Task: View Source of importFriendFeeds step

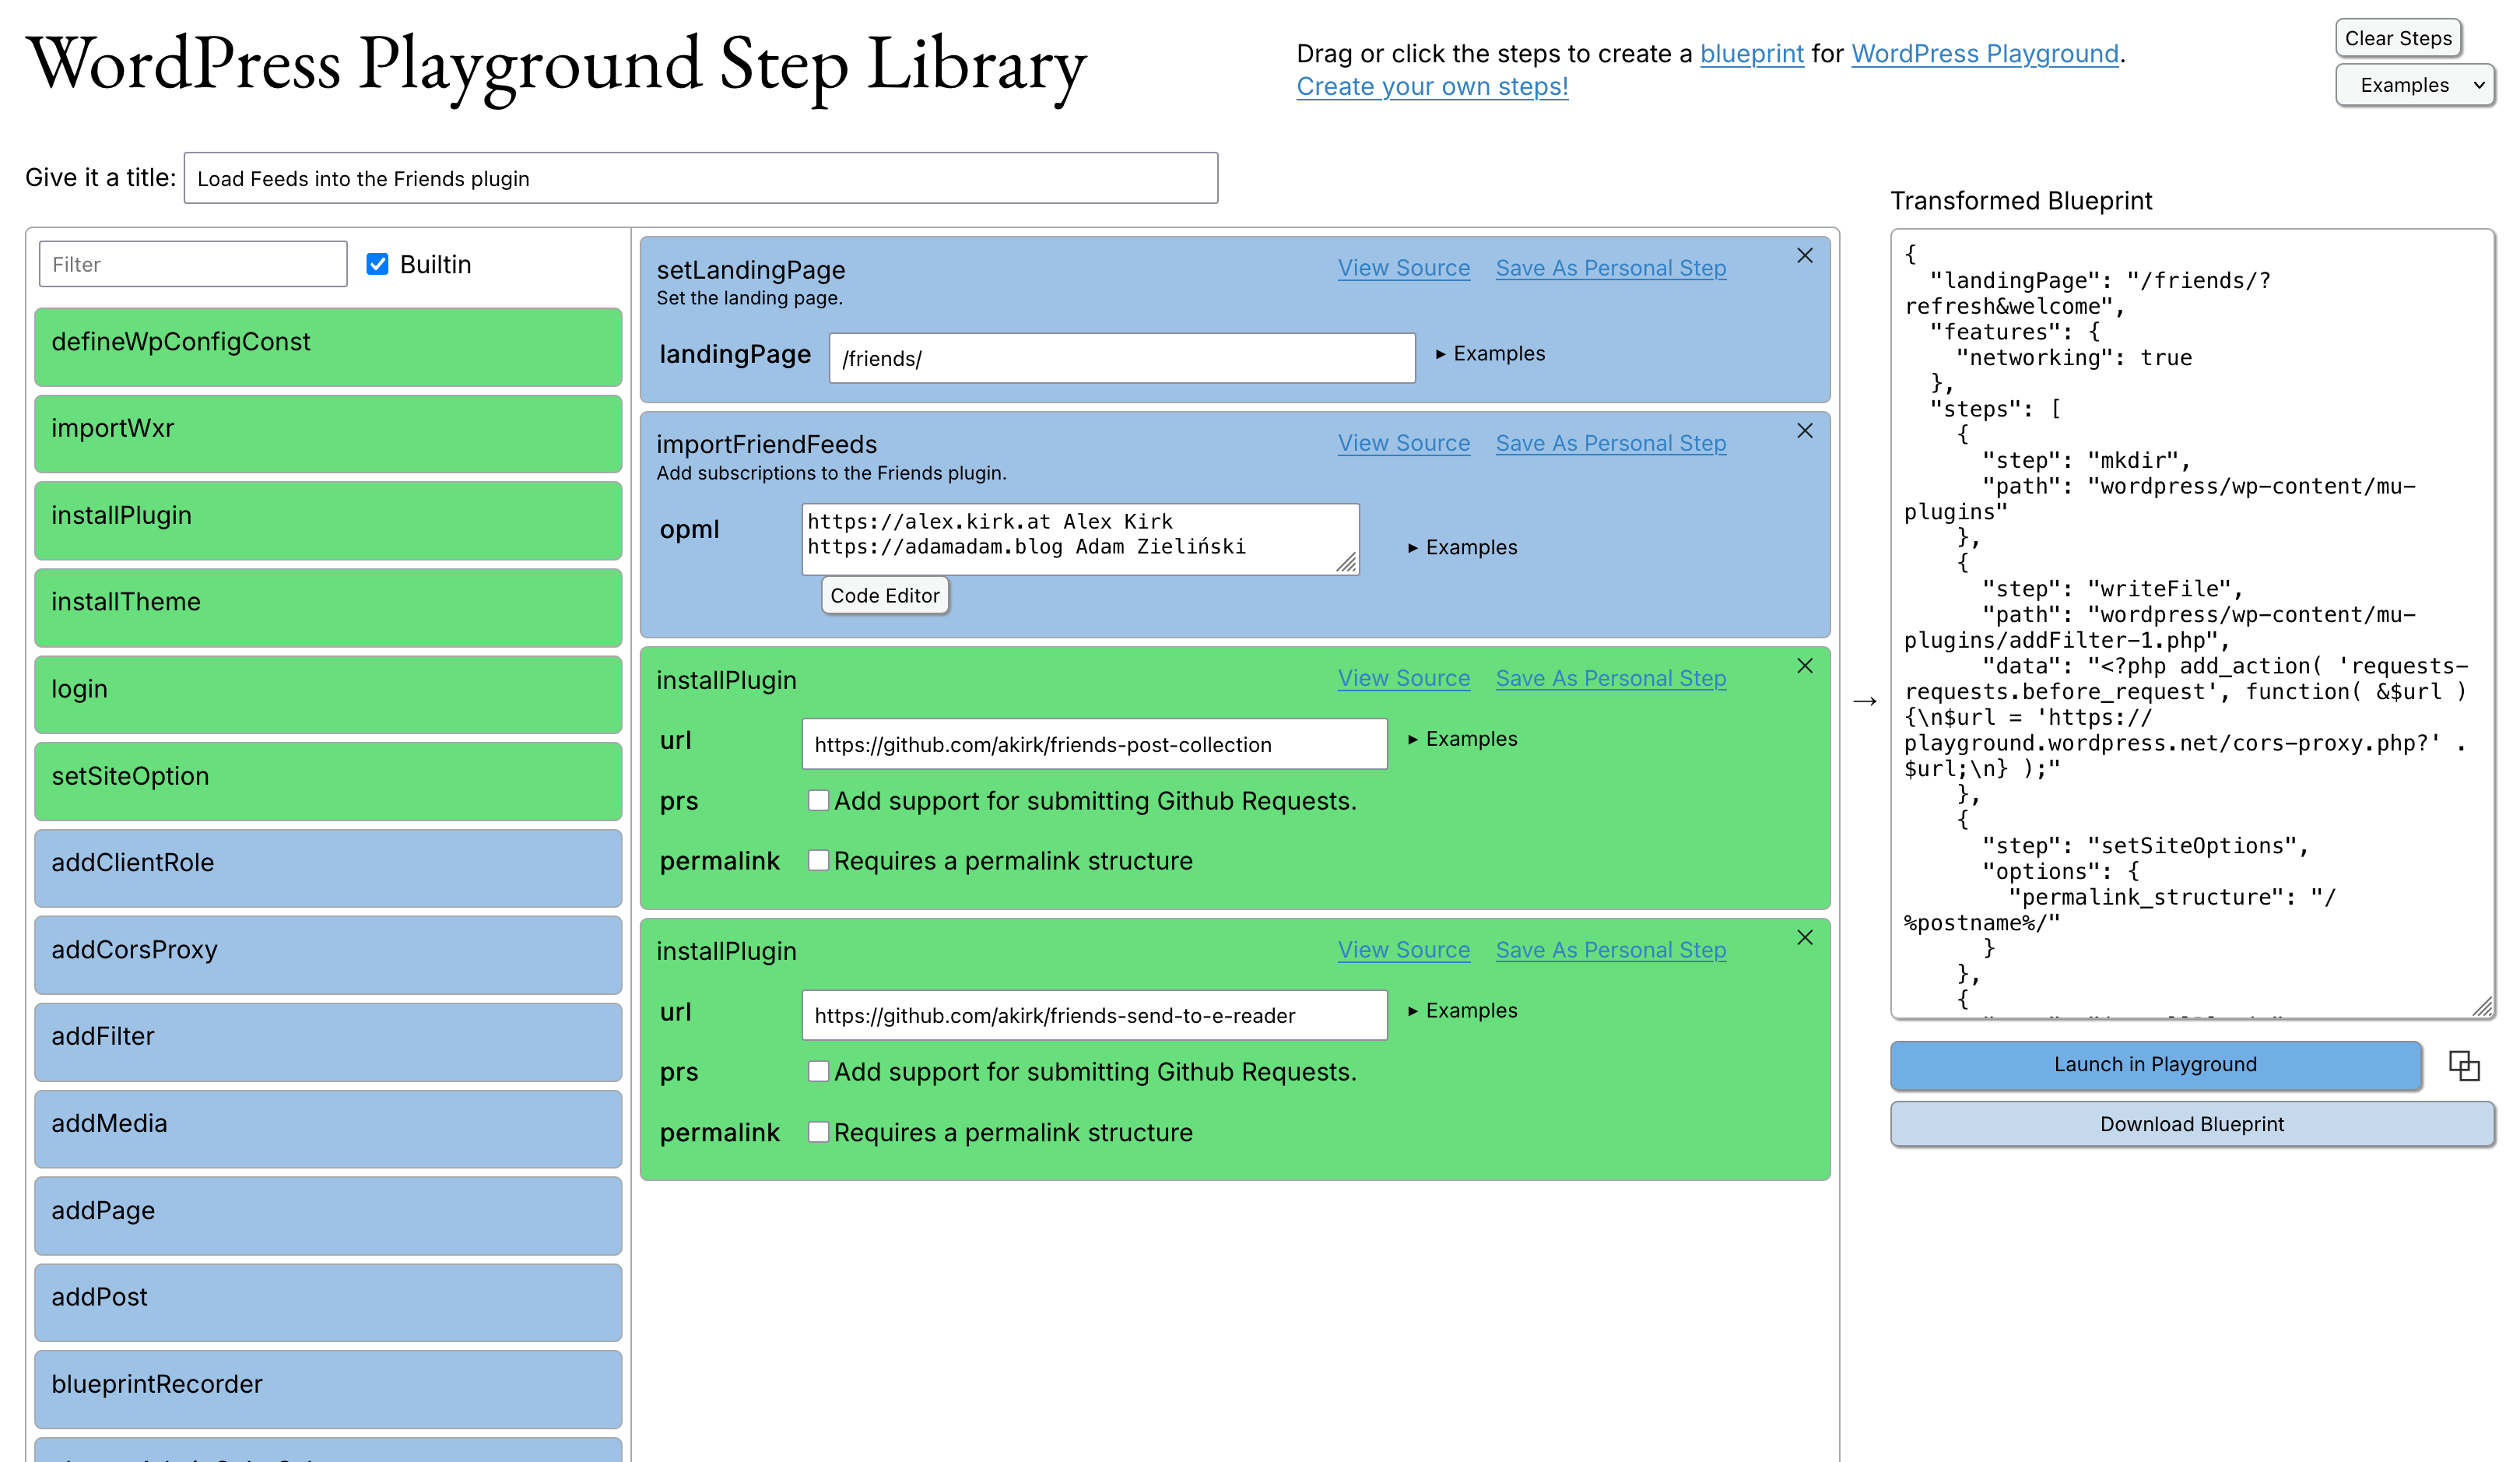Action: click(x=1404, y=443)
